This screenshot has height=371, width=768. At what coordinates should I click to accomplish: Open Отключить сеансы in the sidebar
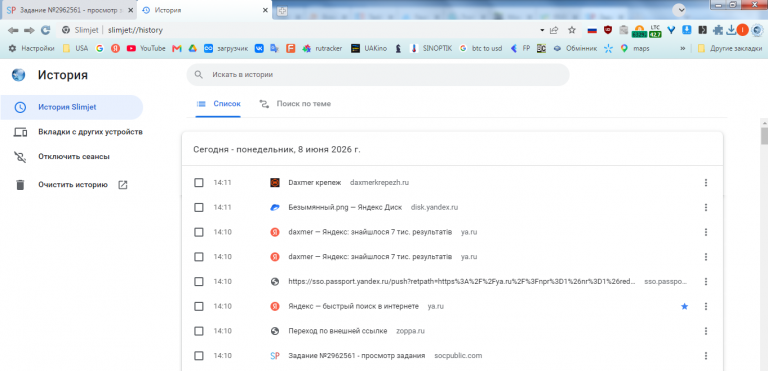point(62,157)
